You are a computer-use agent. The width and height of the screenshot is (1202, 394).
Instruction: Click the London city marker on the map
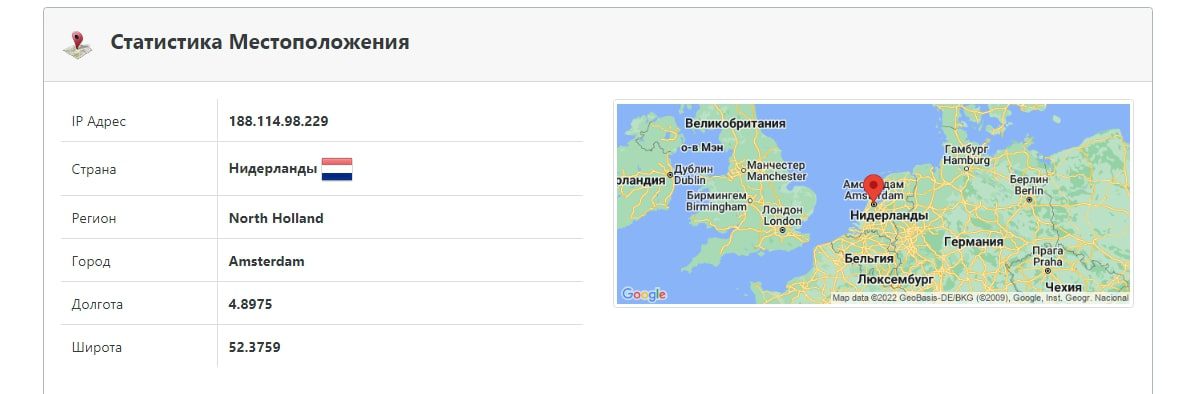pos(782,230)
